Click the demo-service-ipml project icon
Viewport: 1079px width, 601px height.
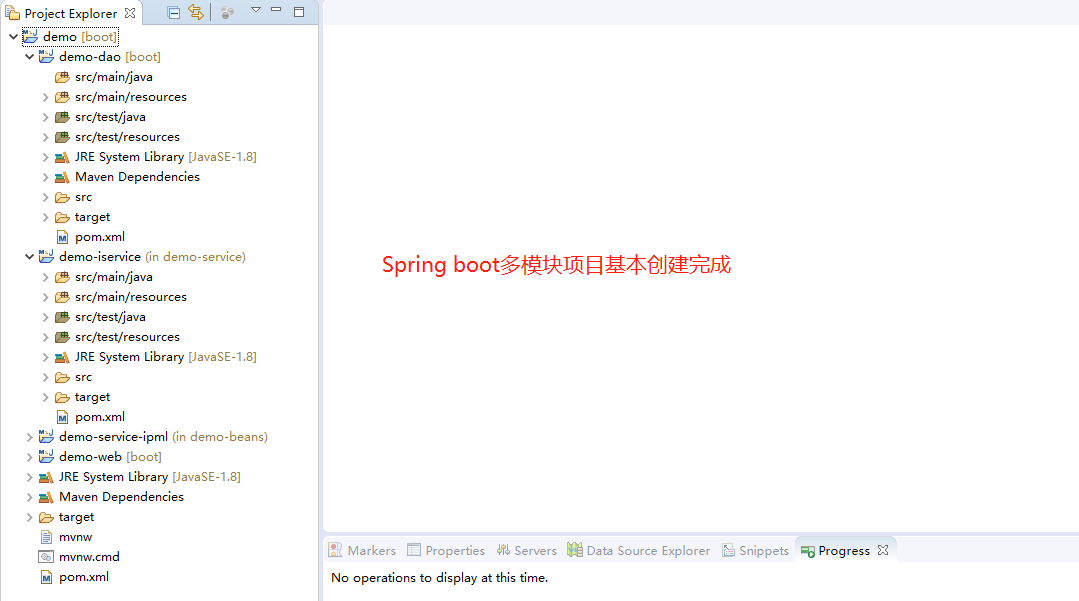(46, 436)
